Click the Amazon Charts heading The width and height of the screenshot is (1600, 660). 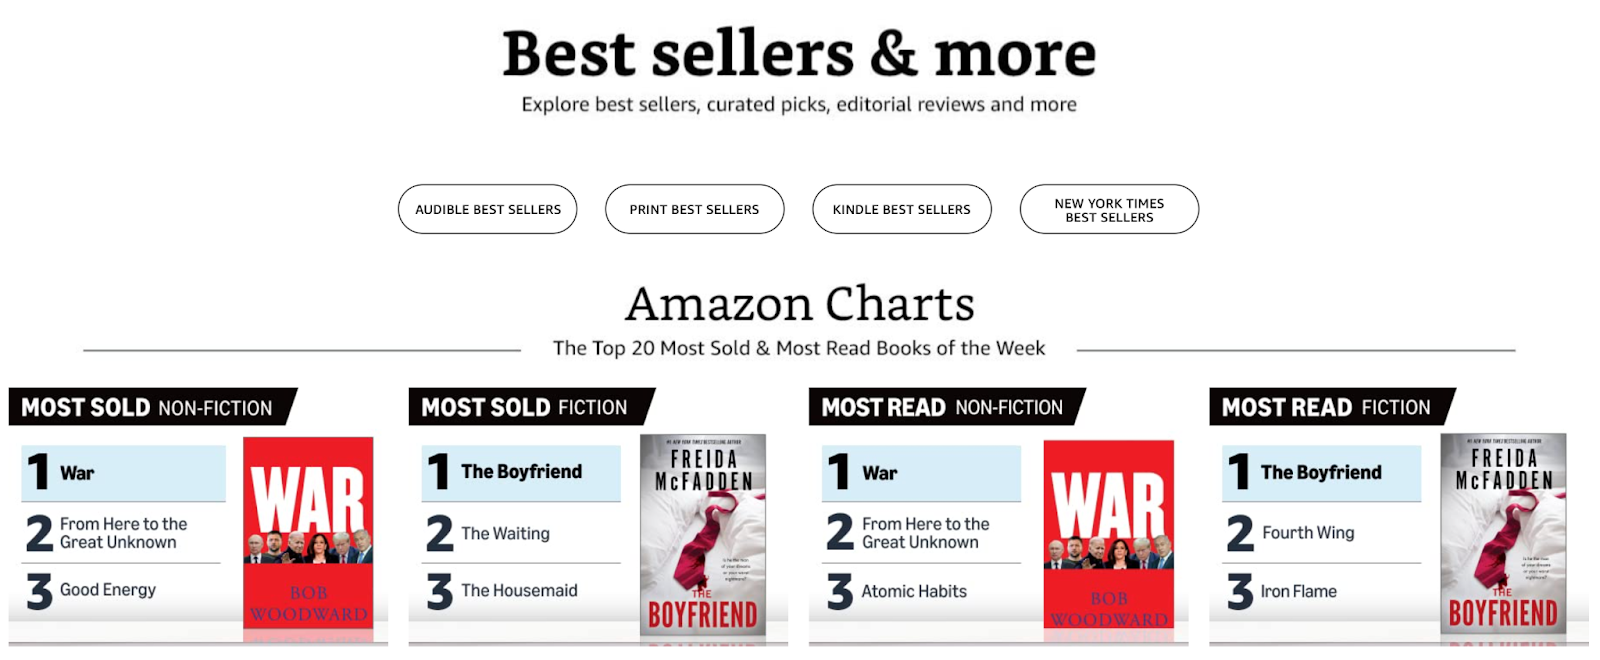(x=801, y=303)
